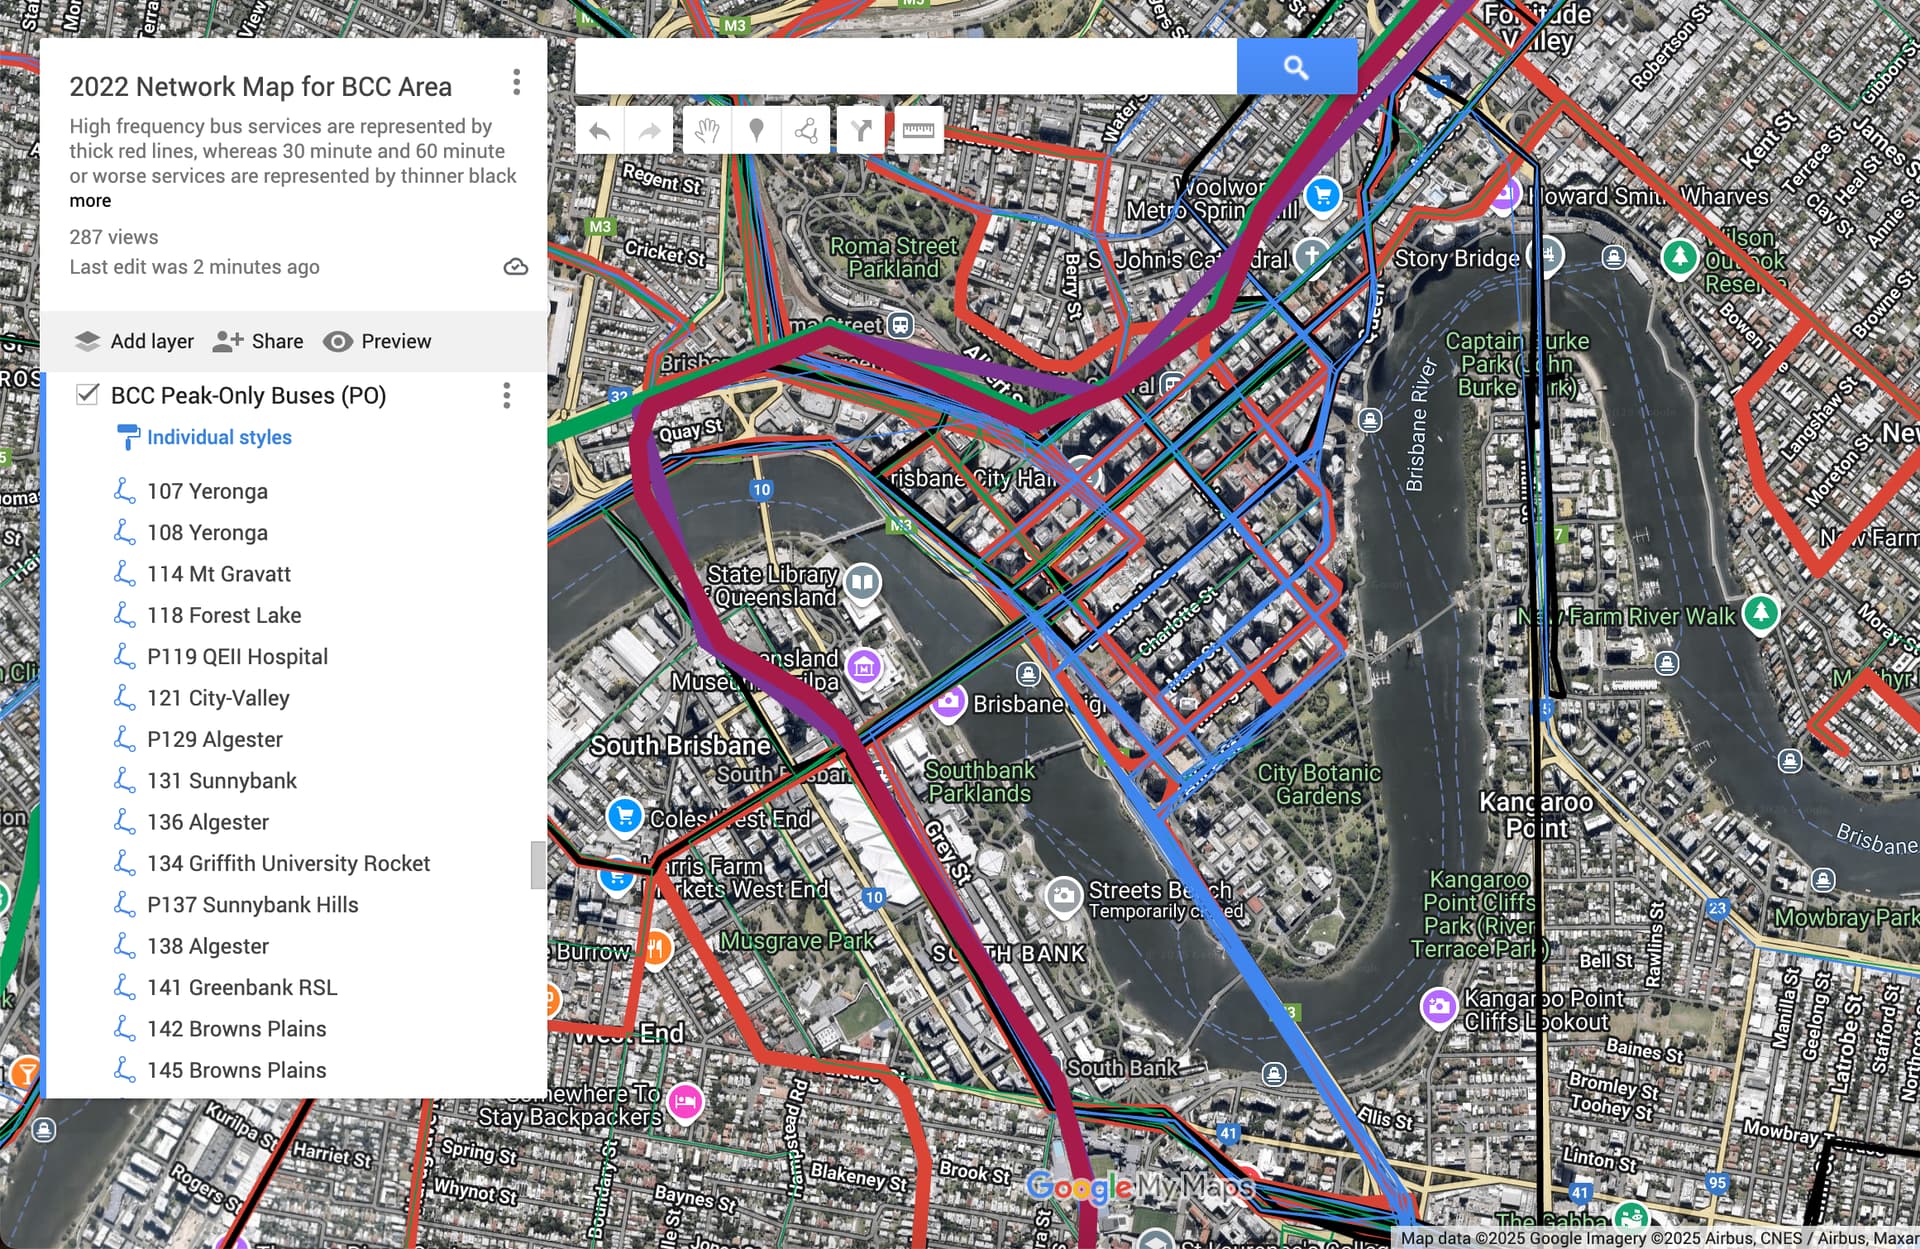Viewport: 1920px width, 1249px height.
Task: Click the blue search magnifier button
Action: pos(1296,67)
